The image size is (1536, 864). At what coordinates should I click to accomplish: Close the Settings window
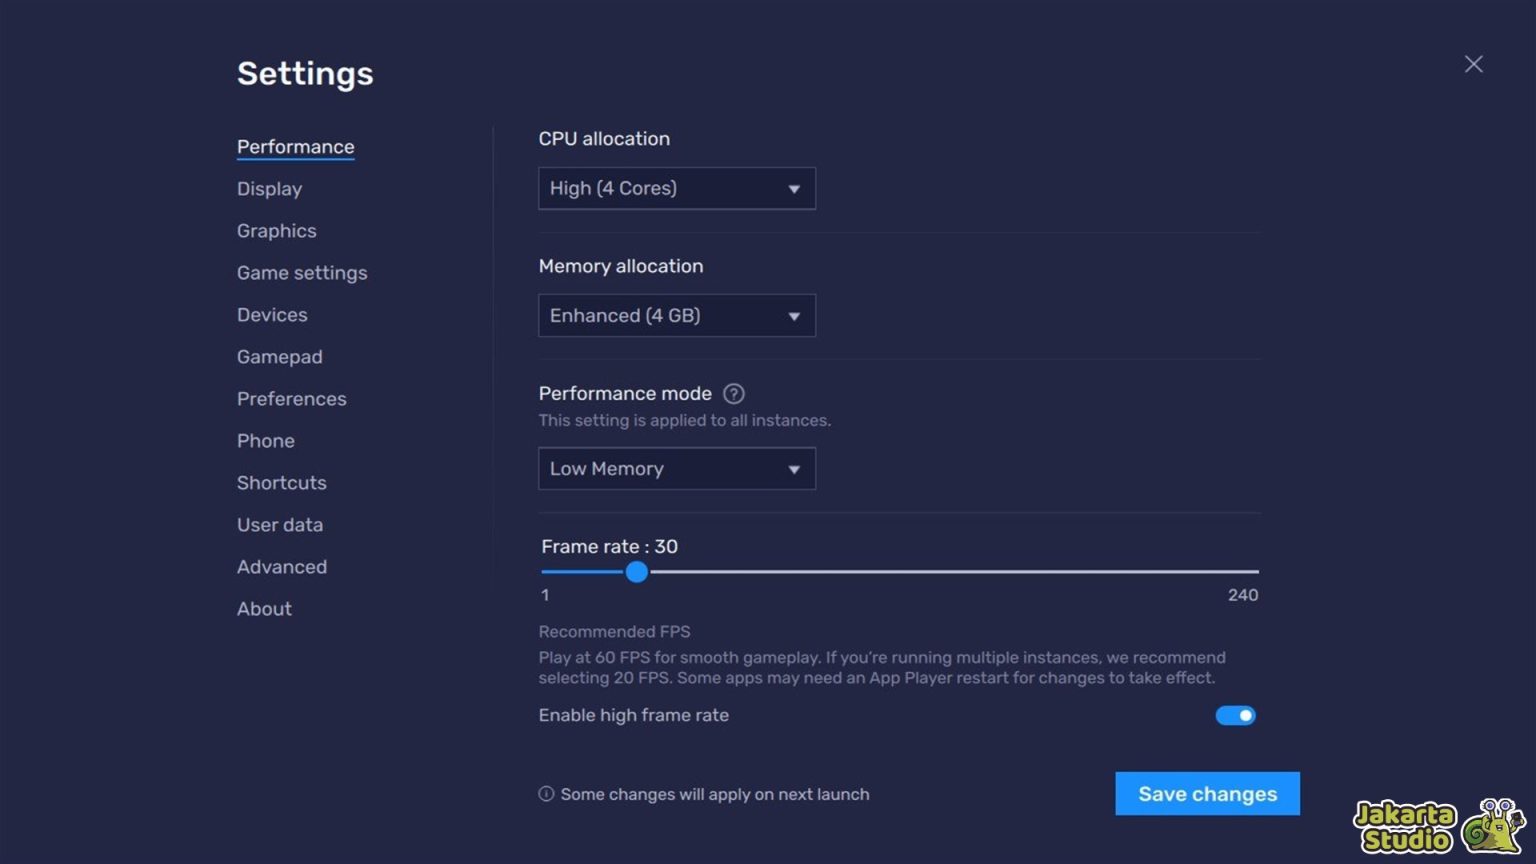pyautogui.click(x=1473, y=63)
